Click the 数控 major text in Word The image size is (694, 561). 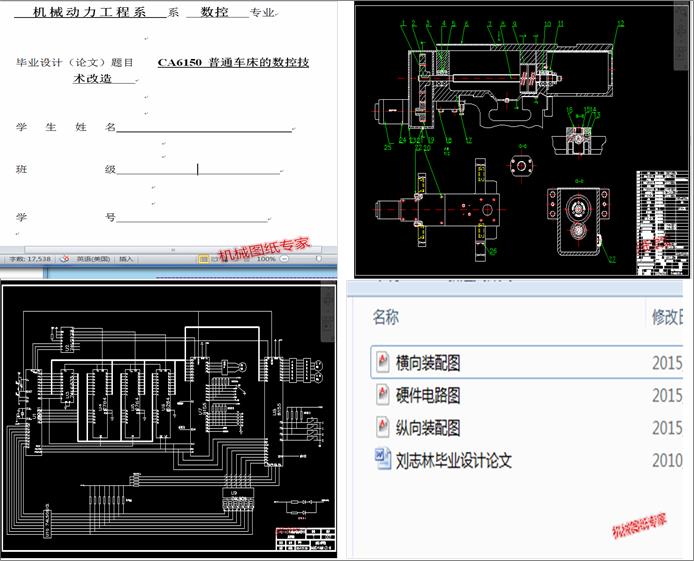pyautogui.click(x=214, y=12)
